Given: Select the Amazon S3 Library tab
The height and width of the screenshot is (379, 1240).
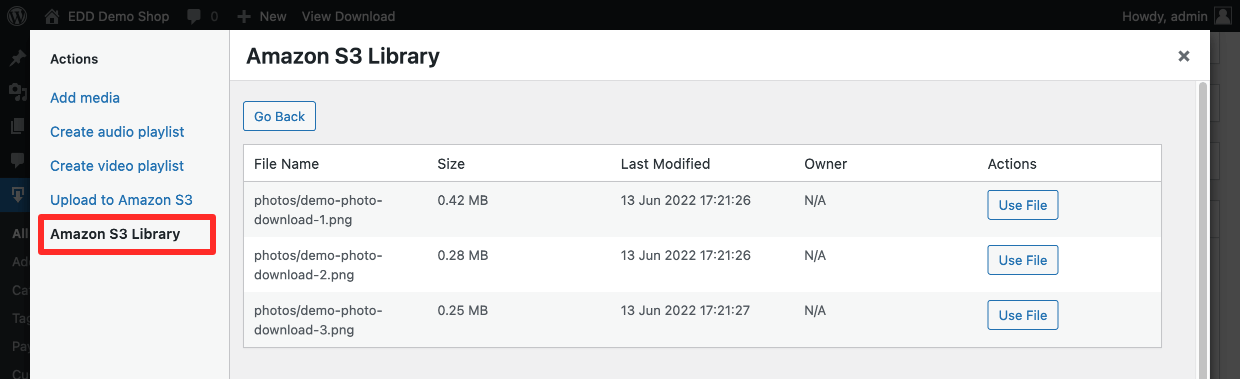Looking at the screenshot, I should coord(115,234).
